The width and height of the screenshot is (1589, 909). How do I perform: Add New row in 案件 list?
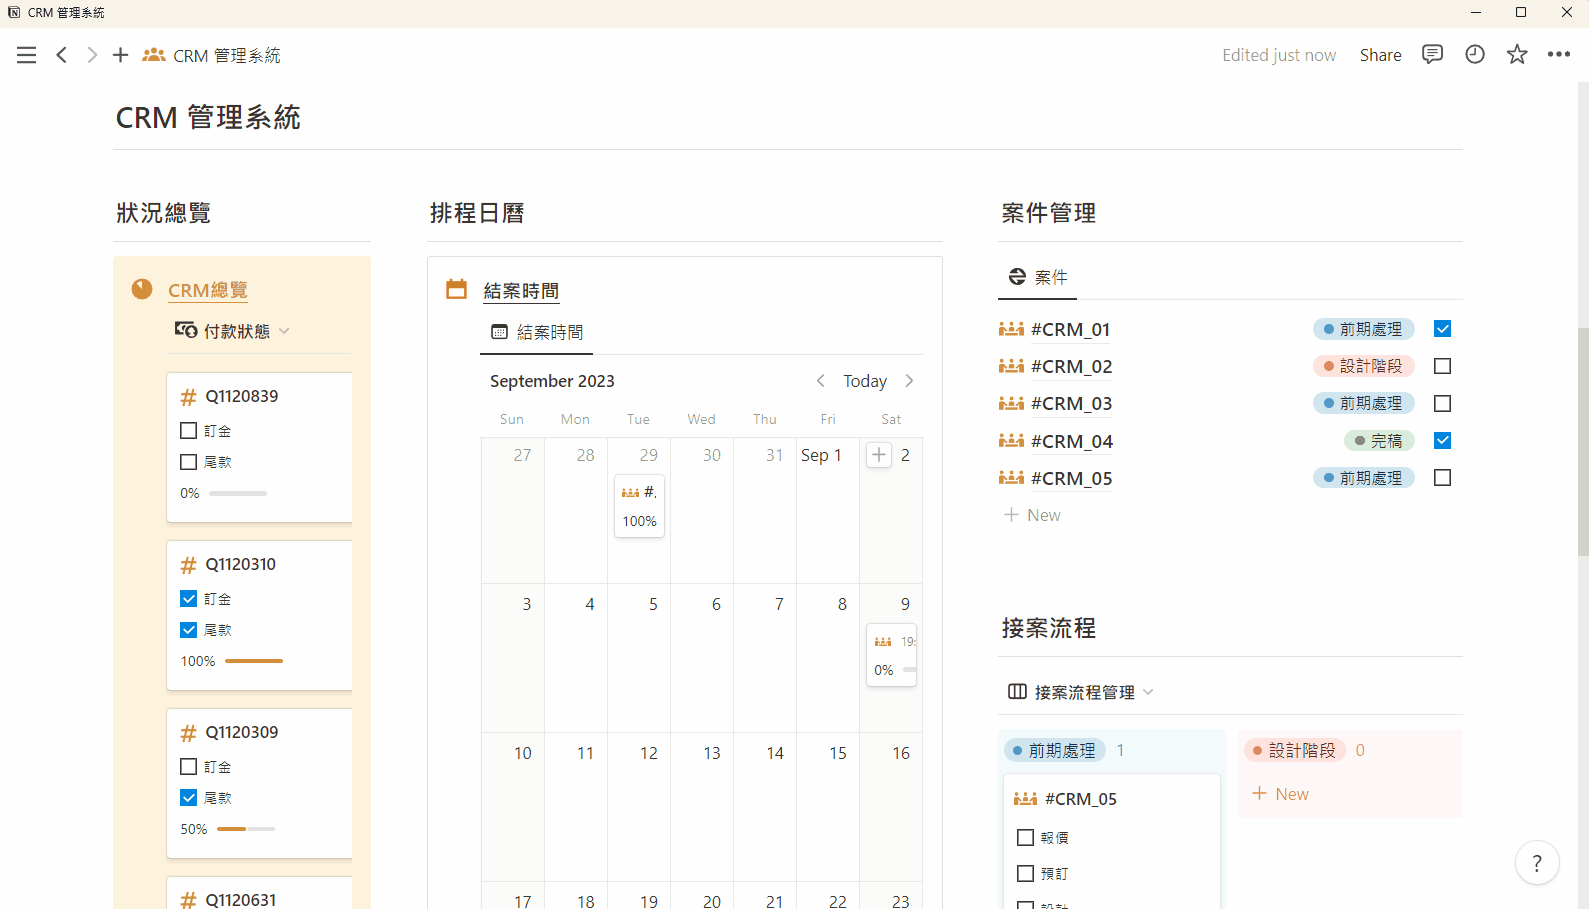point(1032,515)
